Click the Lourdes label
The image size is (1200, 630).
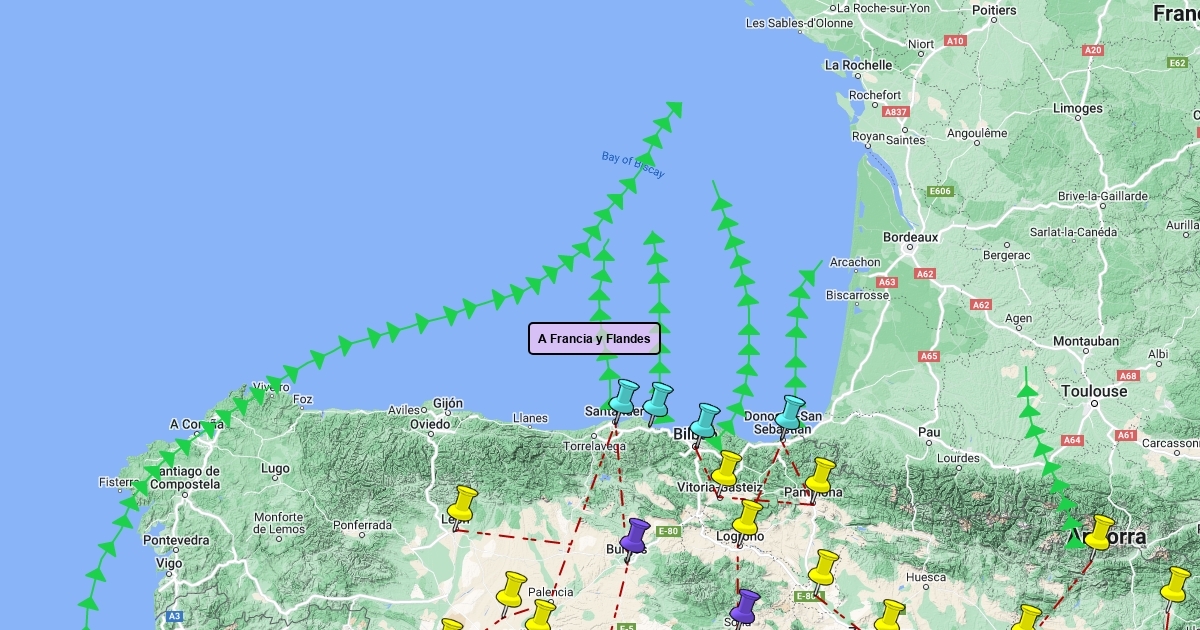(x=958, y=459)
